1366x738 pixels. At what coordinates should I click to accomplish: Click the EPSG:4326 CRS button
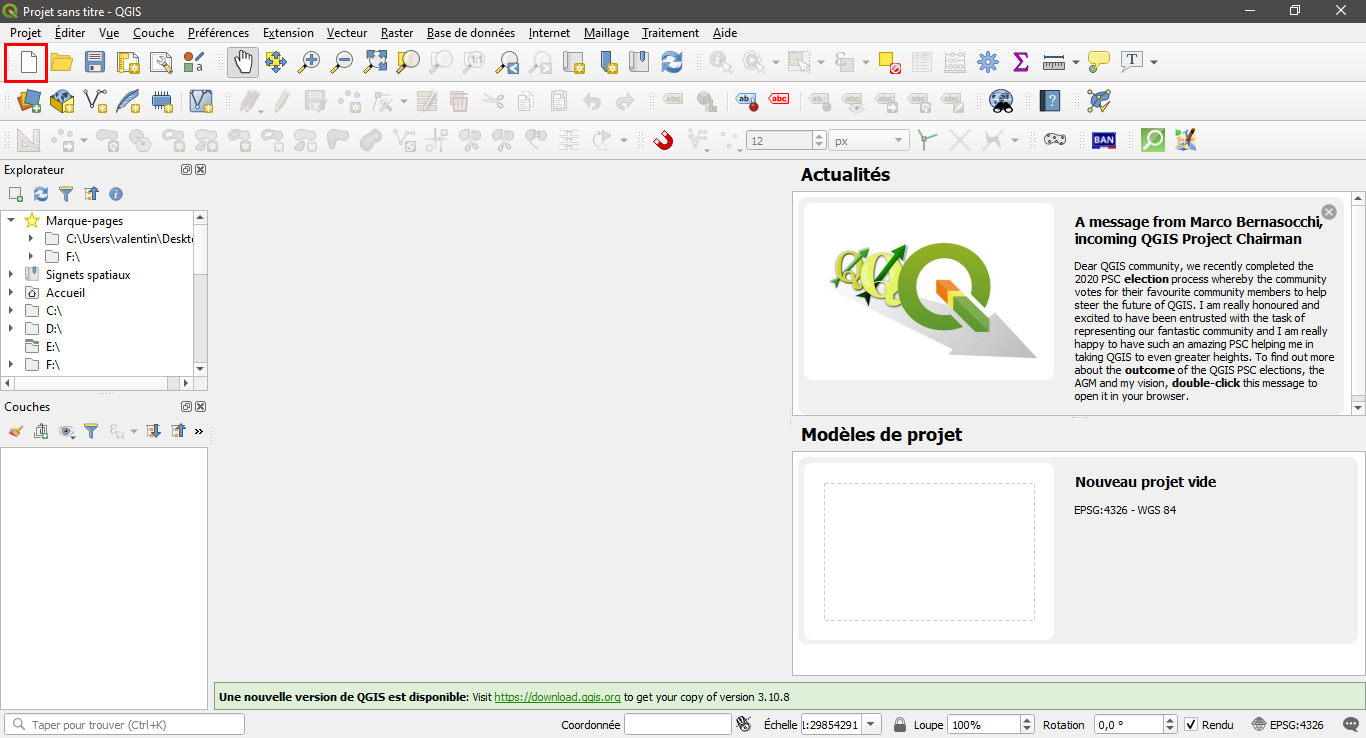point(1288,725)
